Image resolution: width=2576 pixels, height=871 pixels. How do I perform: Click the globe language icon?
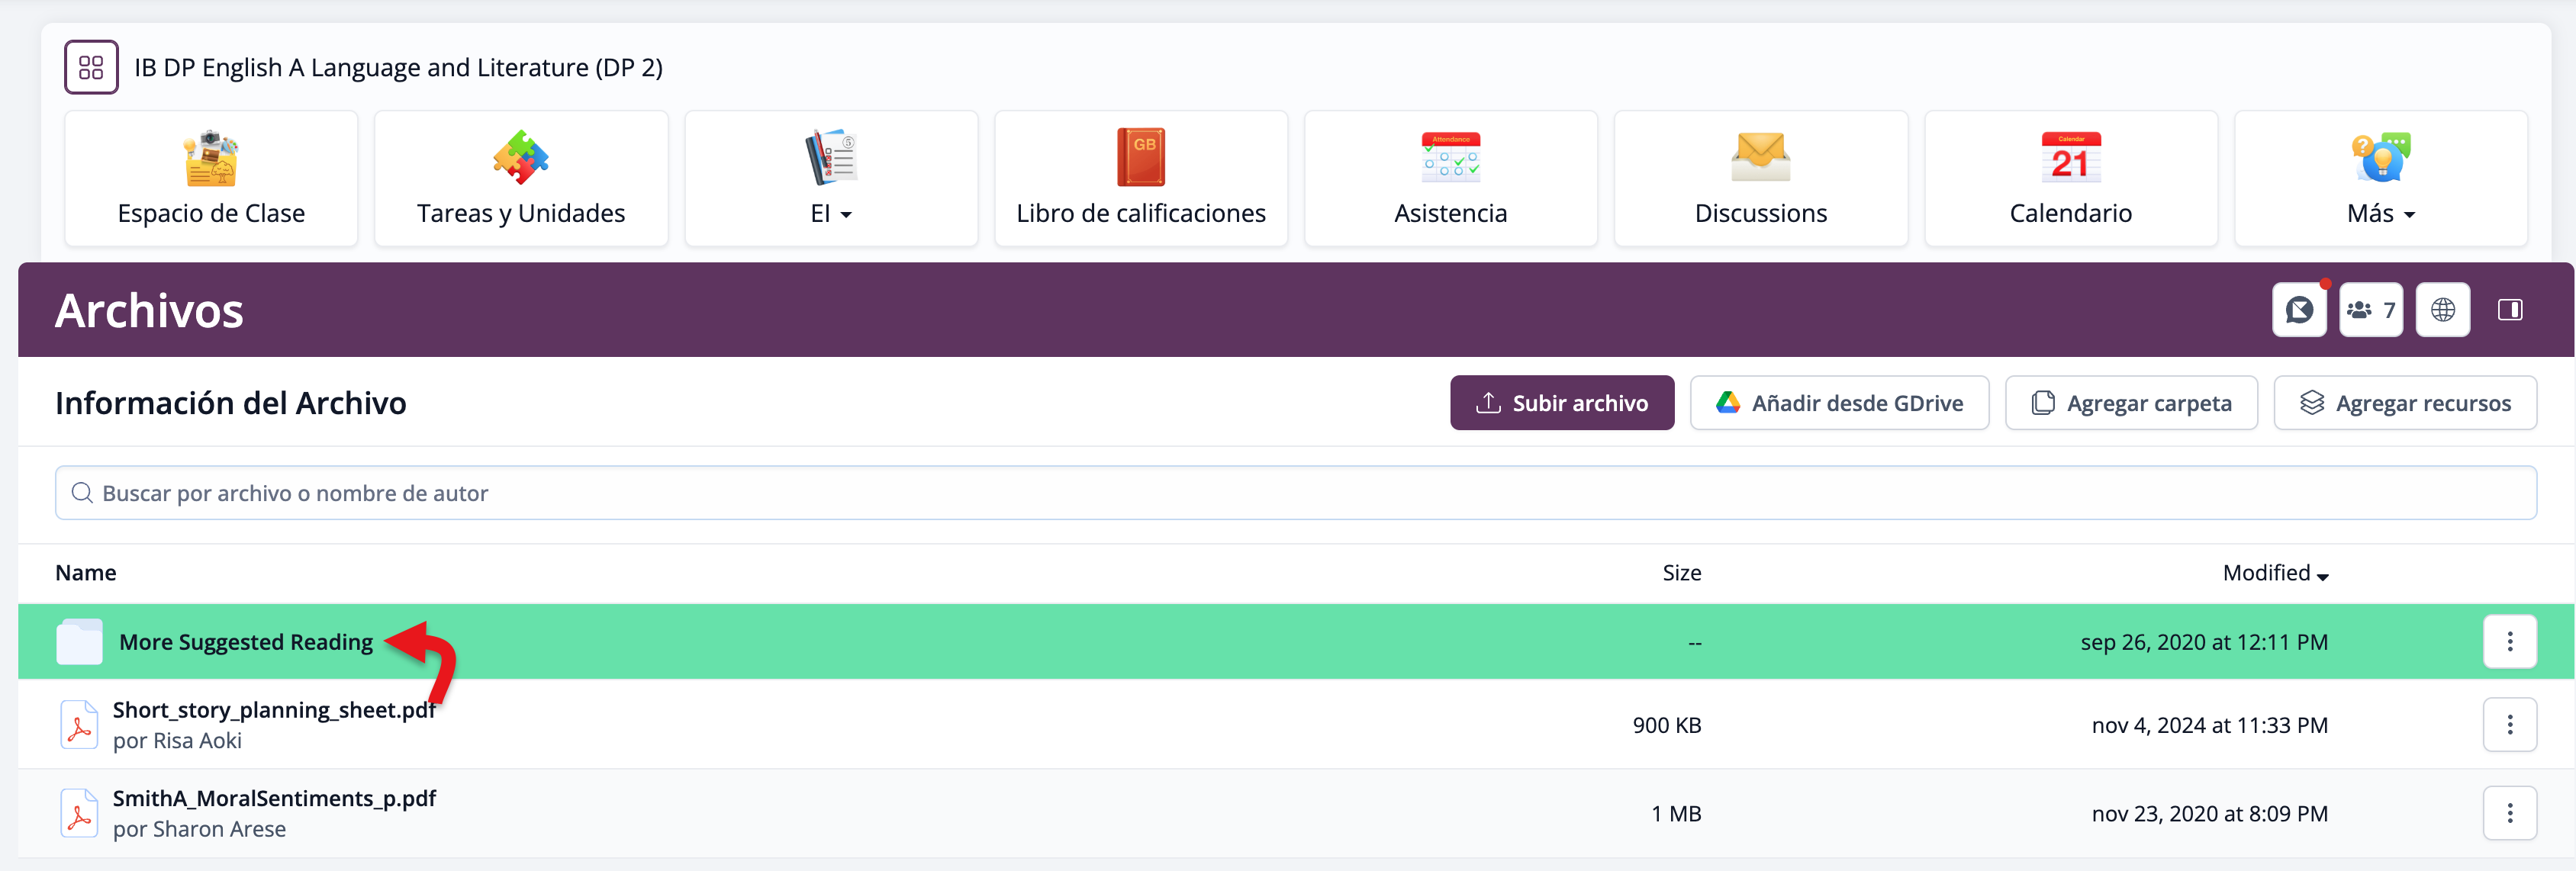pos(2442,310)
